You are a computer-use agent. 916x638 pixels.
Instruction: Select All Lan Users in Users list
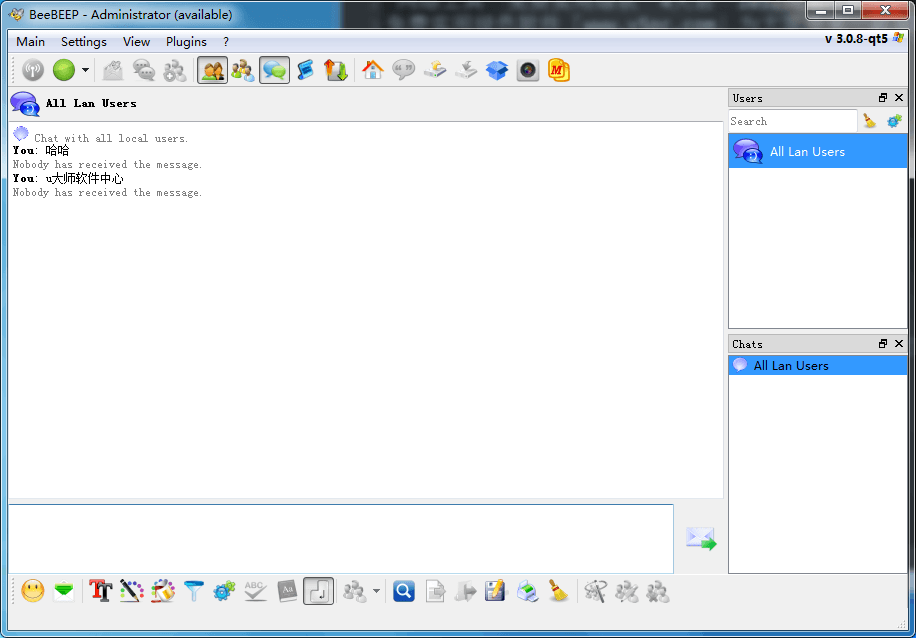click(x=818, y=151)
